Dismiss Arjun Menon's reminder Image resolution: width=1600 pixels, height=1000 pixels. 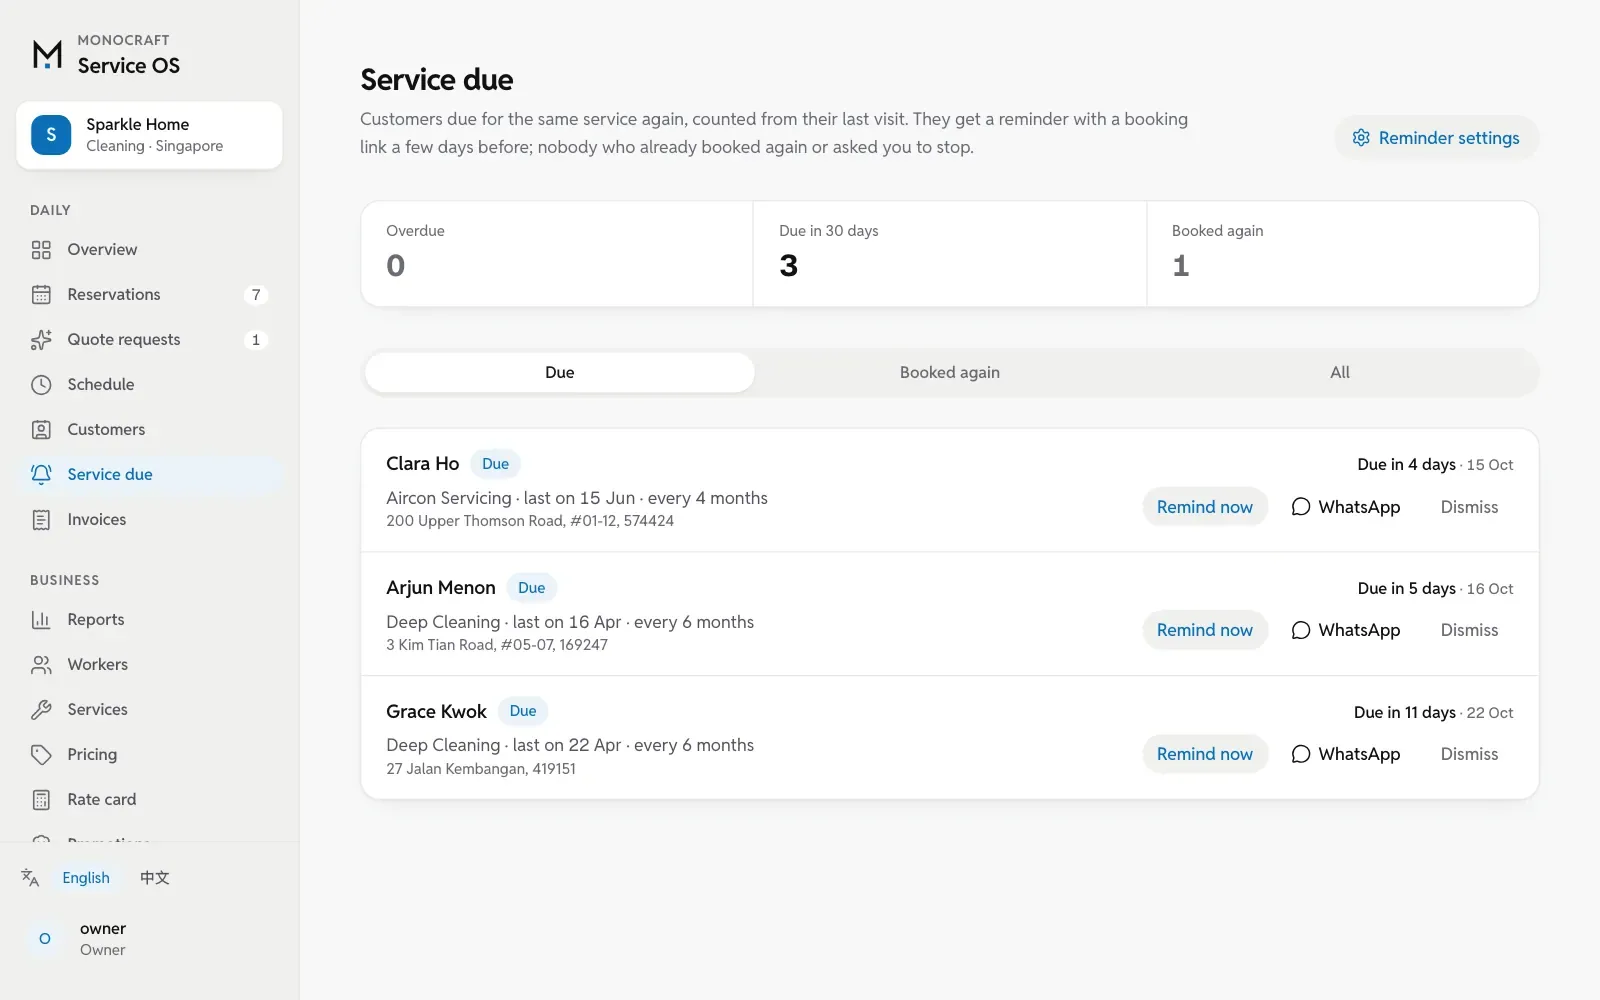tap(1469, 630)
